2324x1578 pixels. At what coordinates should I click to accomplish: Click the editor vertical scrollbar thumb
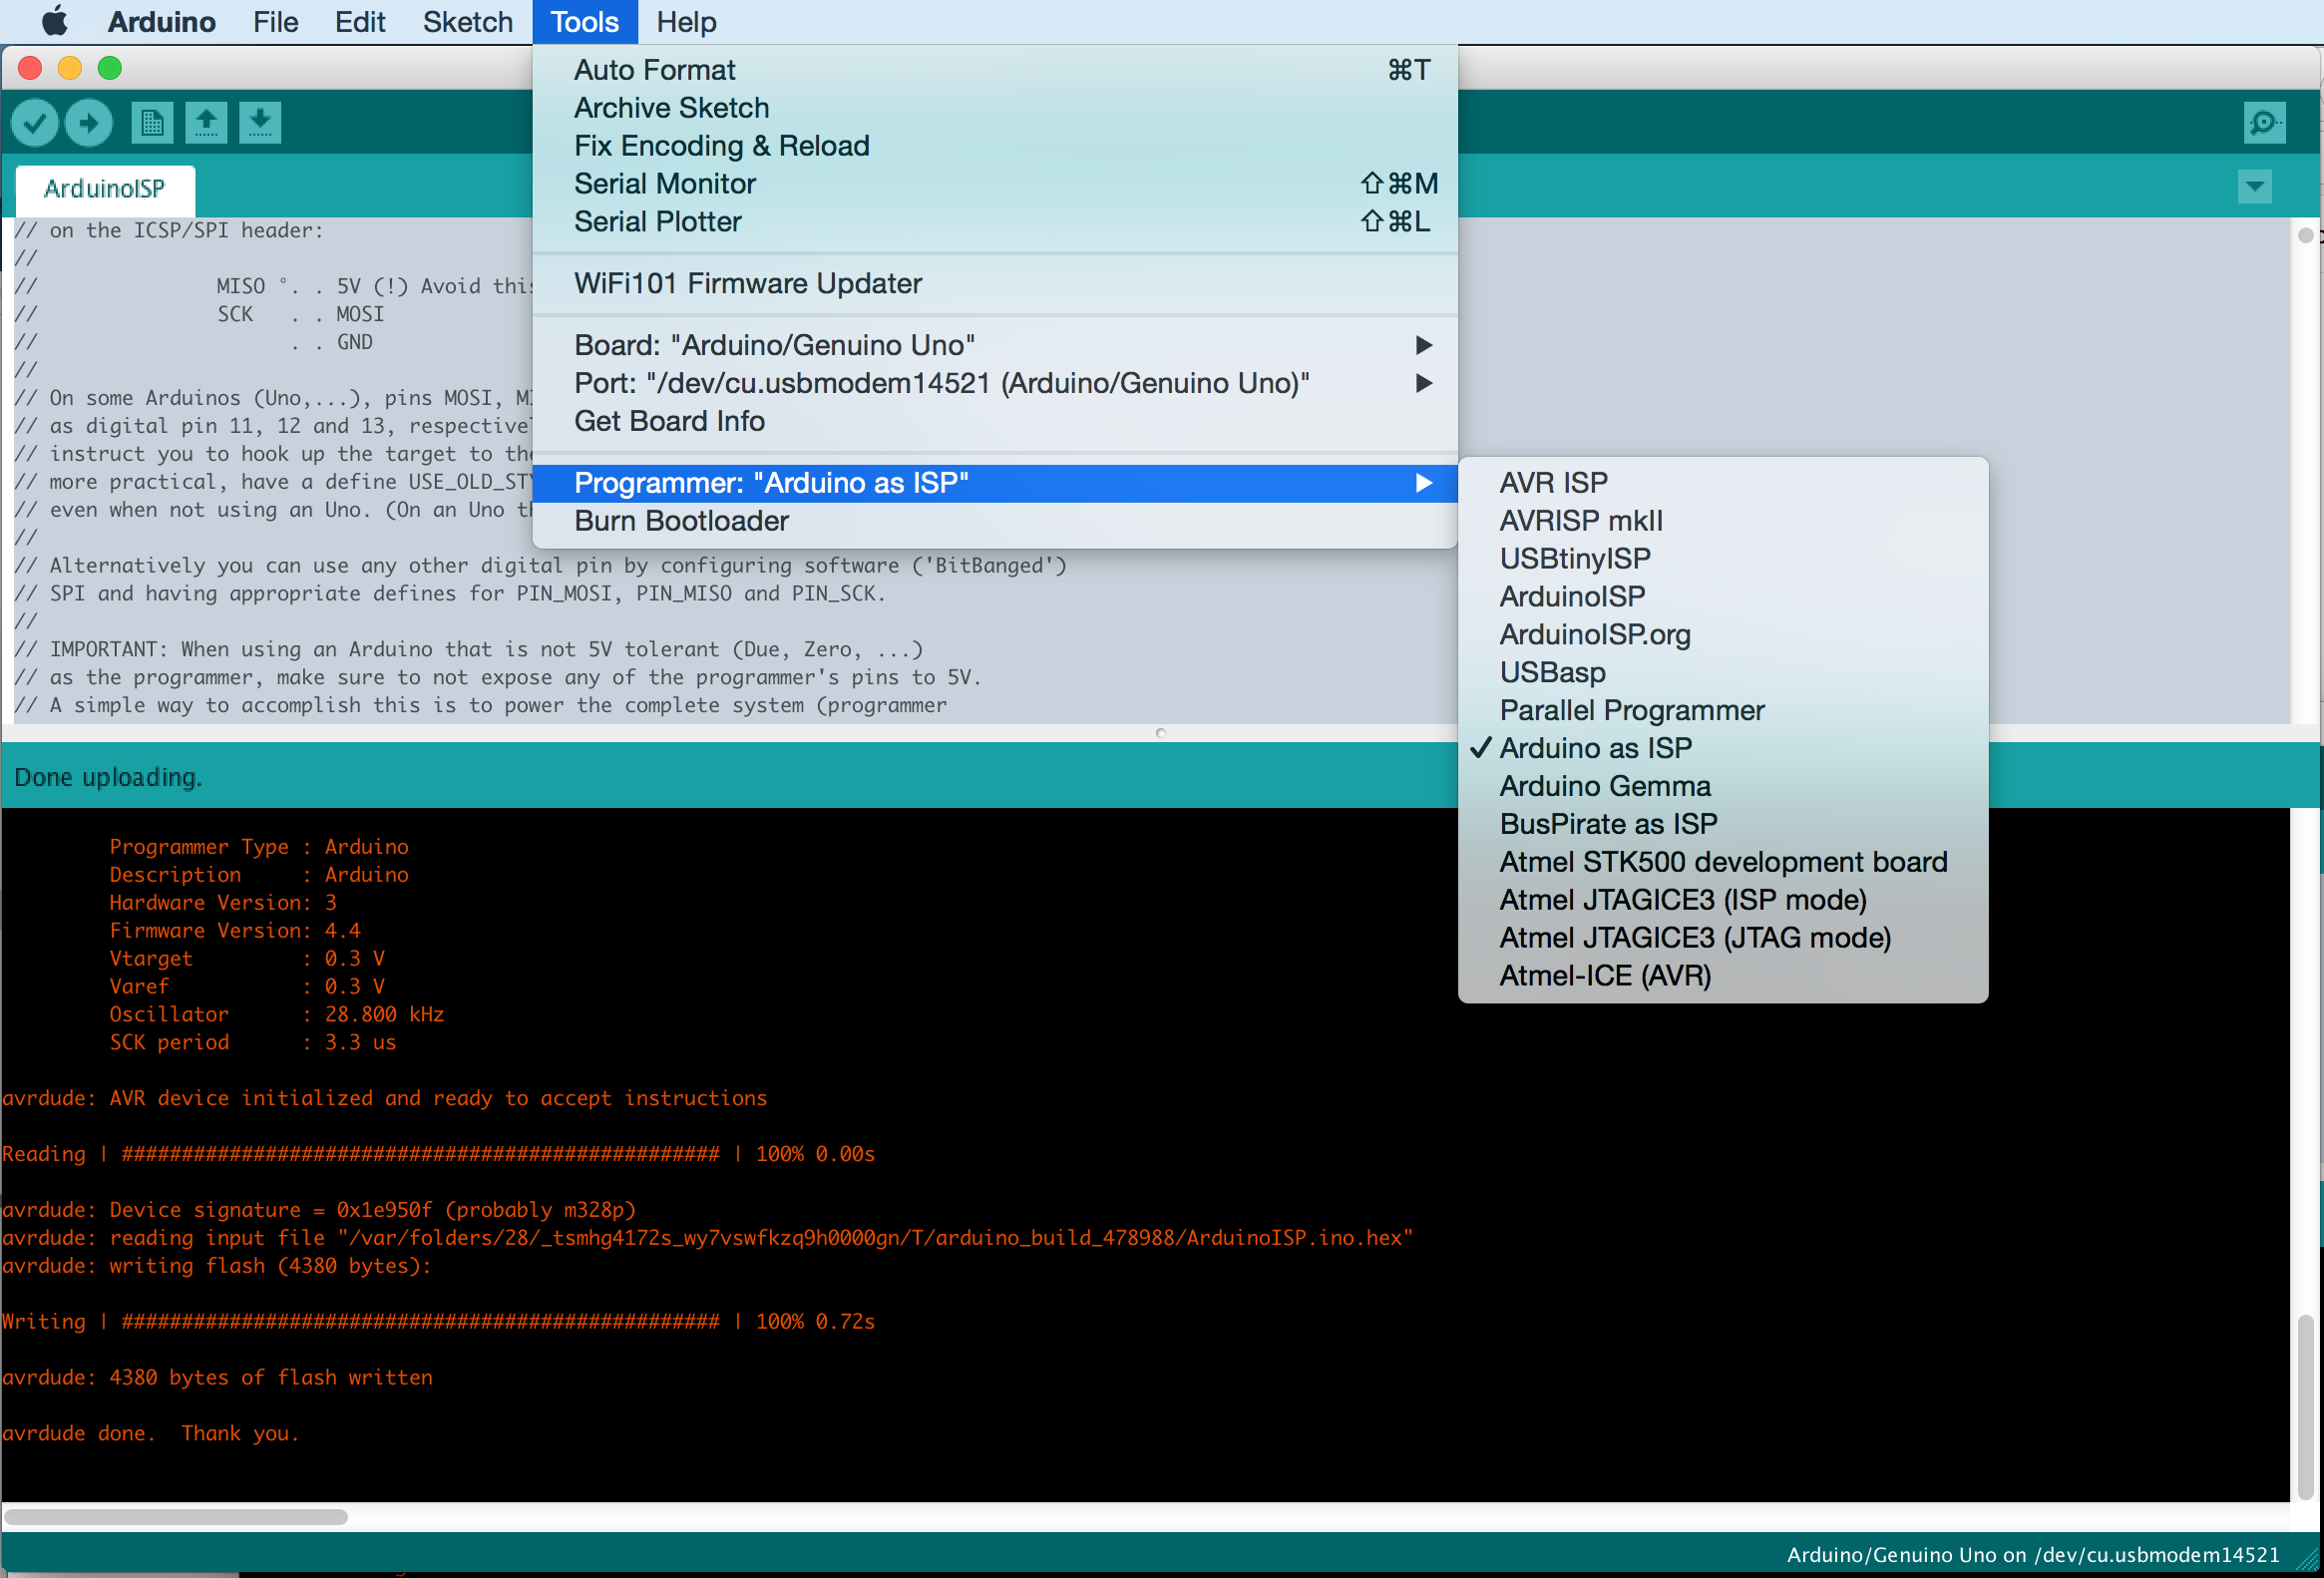tap(2305, 236)
